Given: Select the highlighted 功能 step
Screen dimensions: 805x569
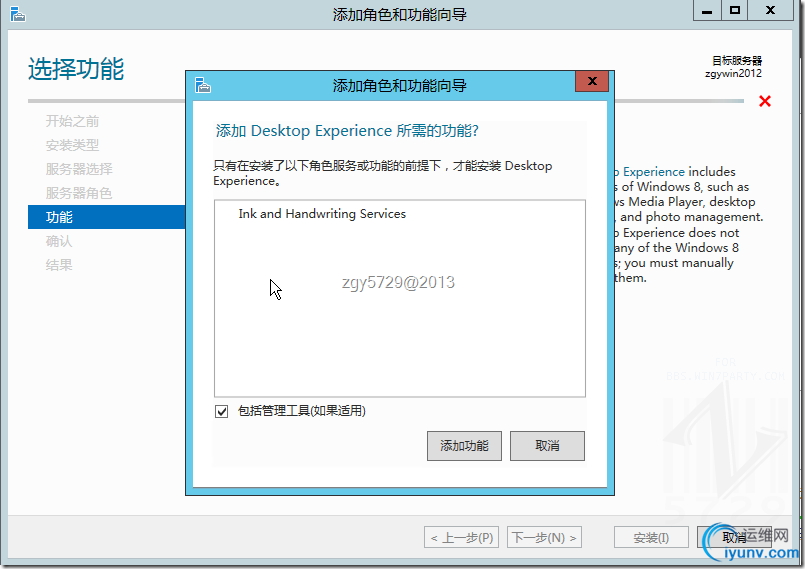Looking at the screenshot, I should 106,217.
